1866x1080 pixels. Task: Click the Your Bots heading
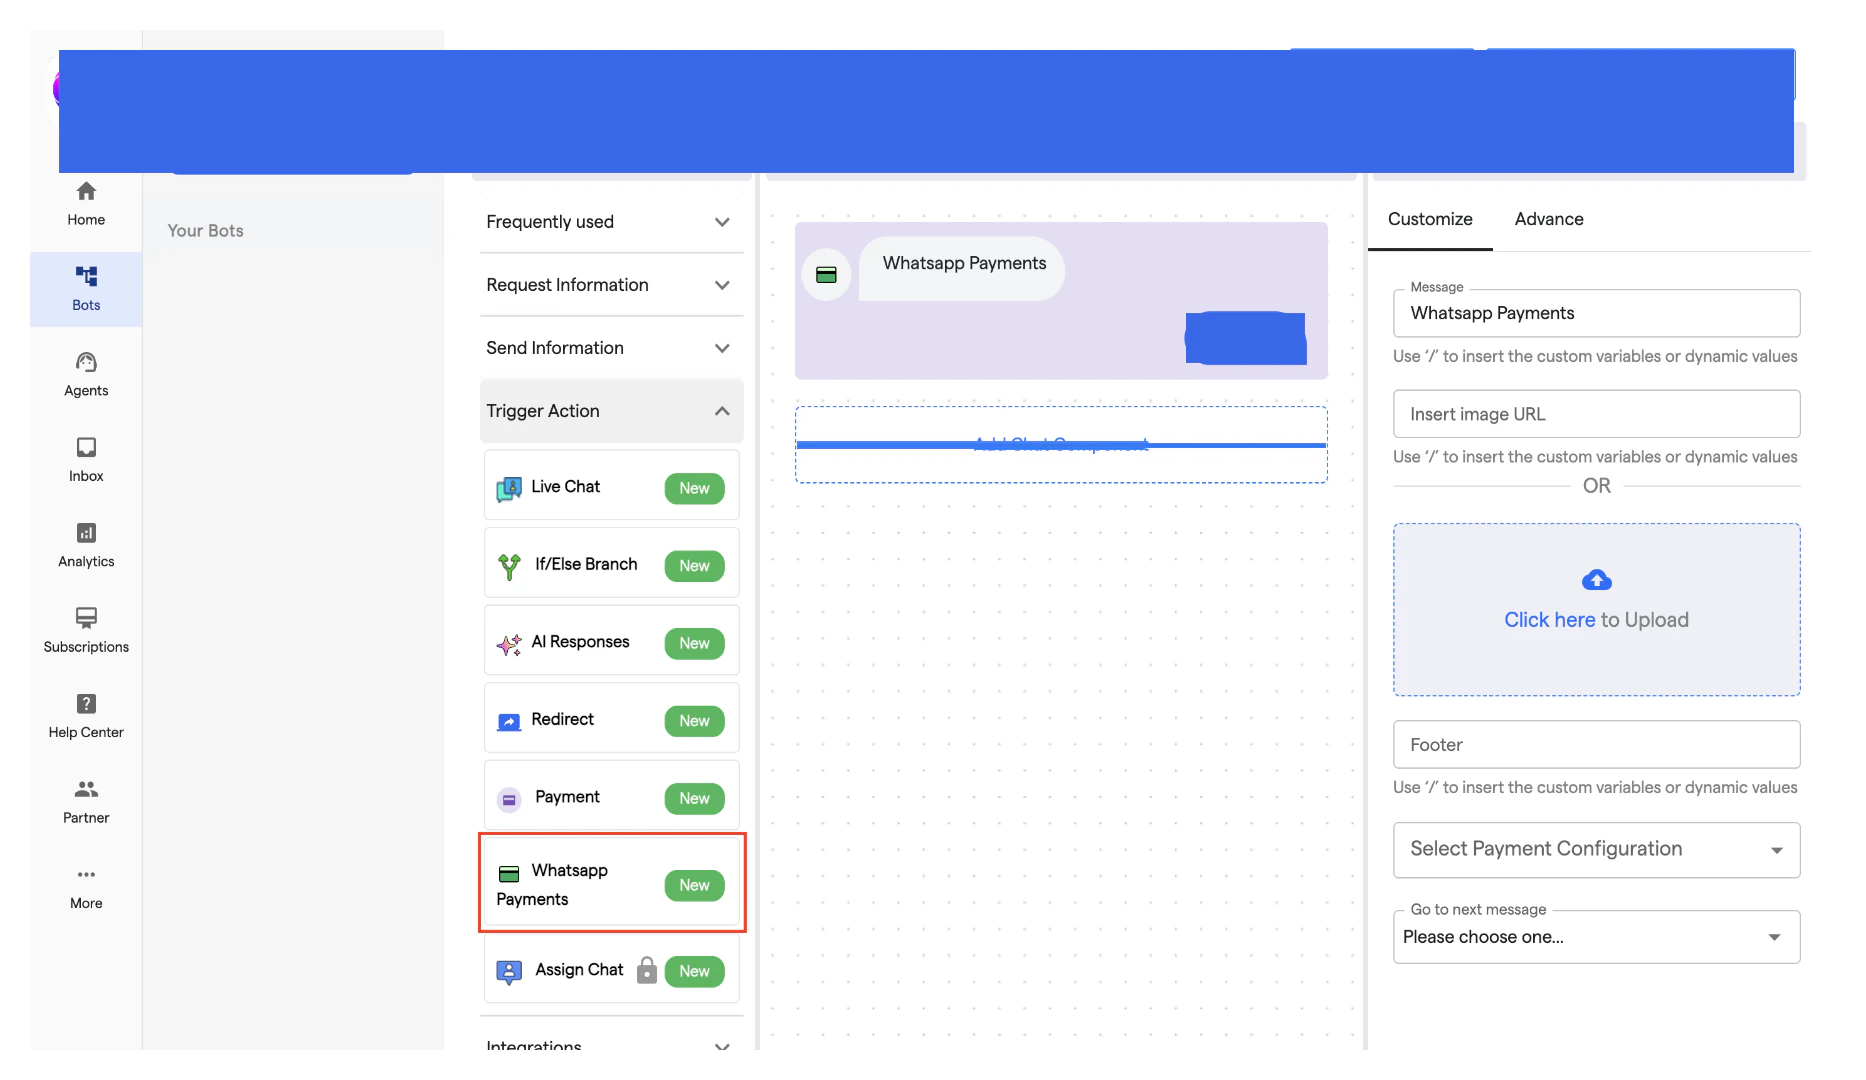pos(205,231)
